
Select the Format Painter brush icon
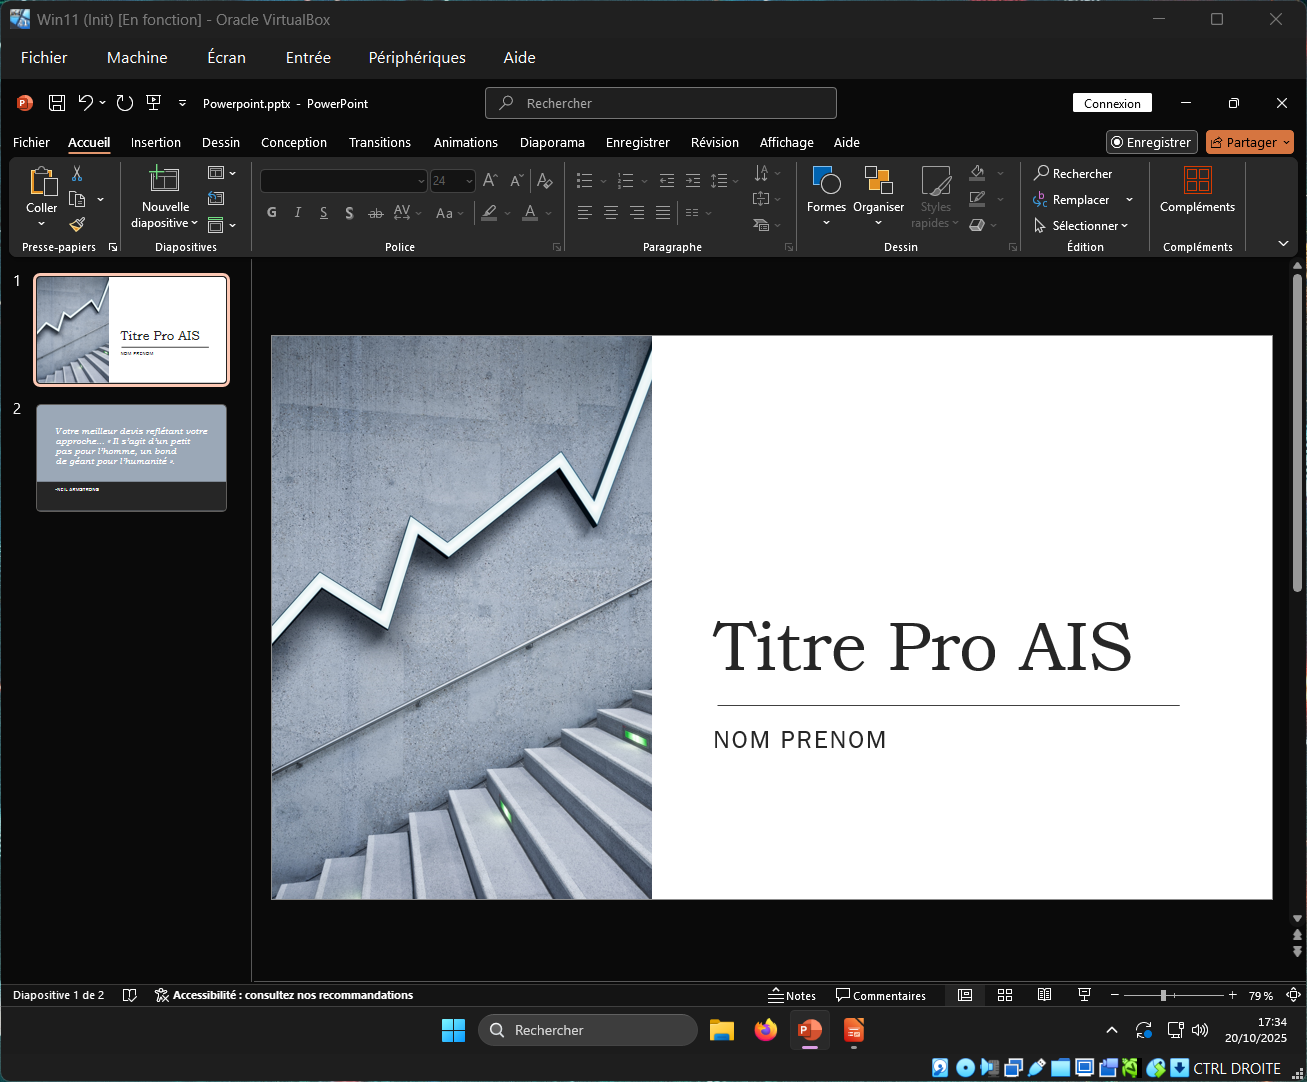(x=77, y=224)
